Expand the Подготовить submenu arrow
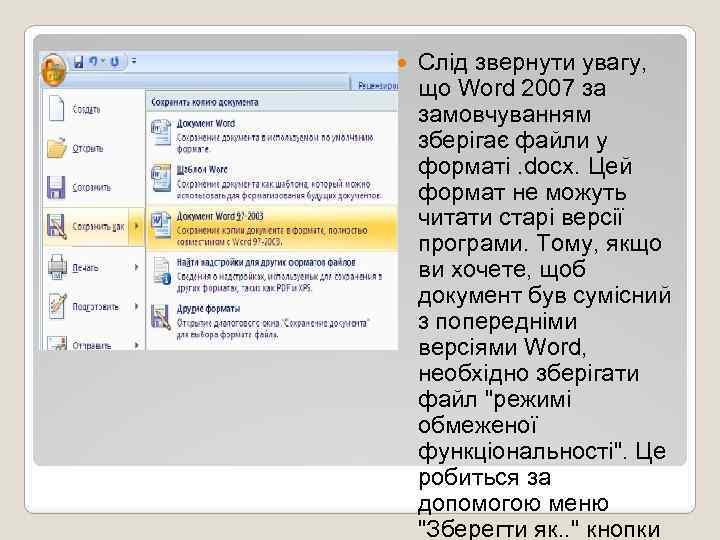The image size is (720, 540). coord(136,306)
